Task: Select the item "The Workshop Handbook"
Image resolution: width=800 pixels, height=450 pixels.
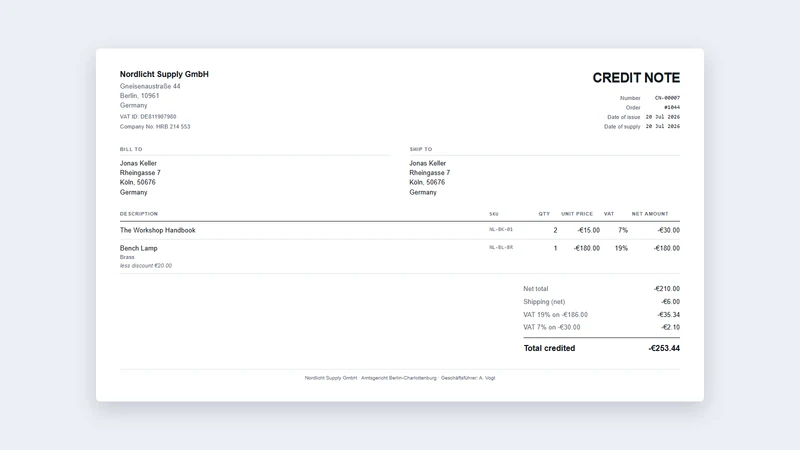Action: point(158,230)
